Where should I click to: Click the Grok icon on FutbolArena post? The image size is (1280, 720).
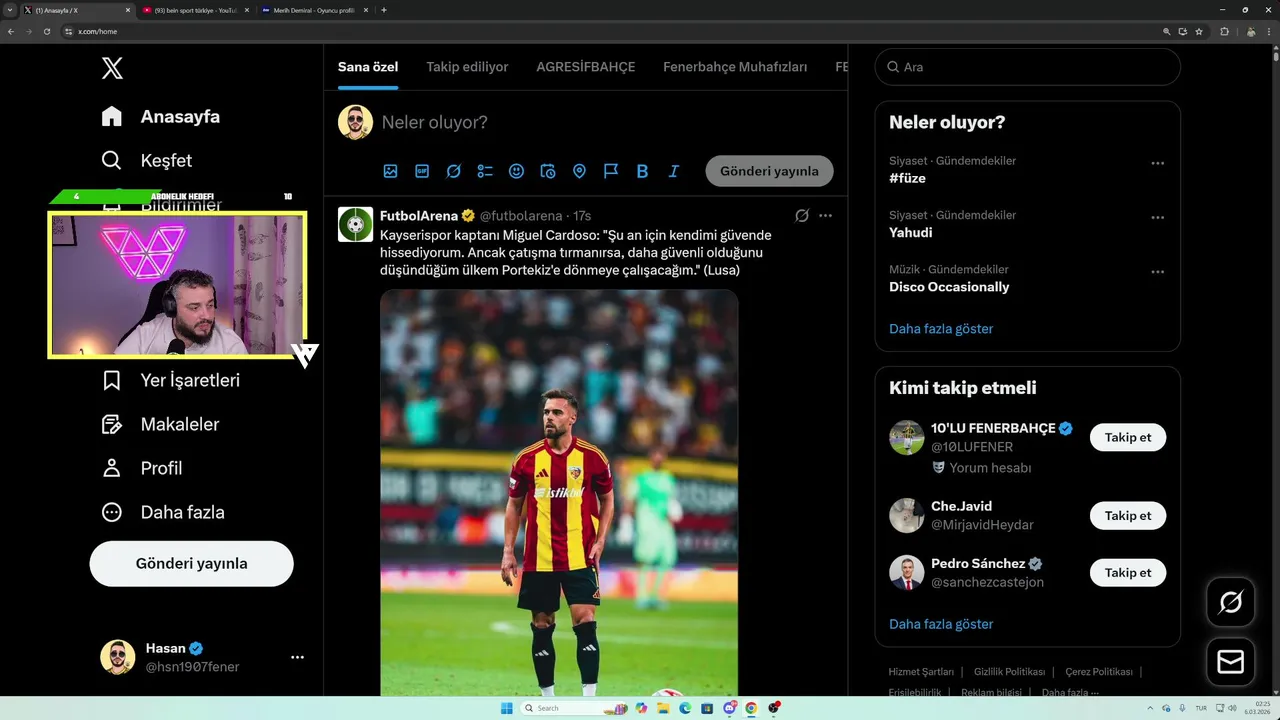point(802,215)
